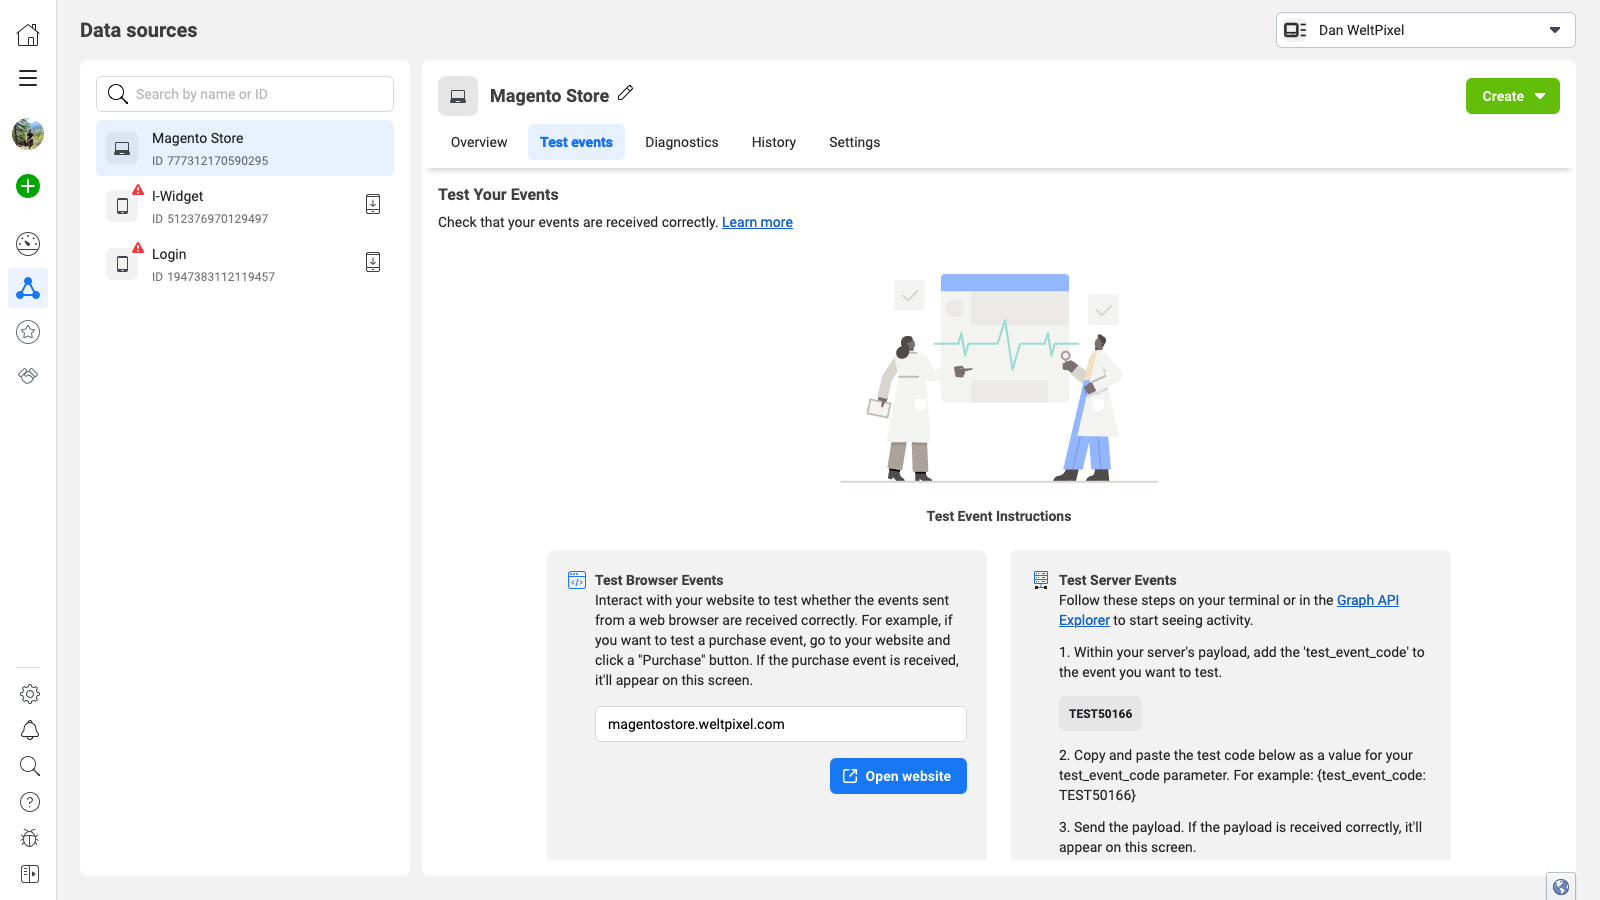The height and width of the screenshot is (900, 1600).
Task: Select the Test events tab
Action: click(576, 142)
